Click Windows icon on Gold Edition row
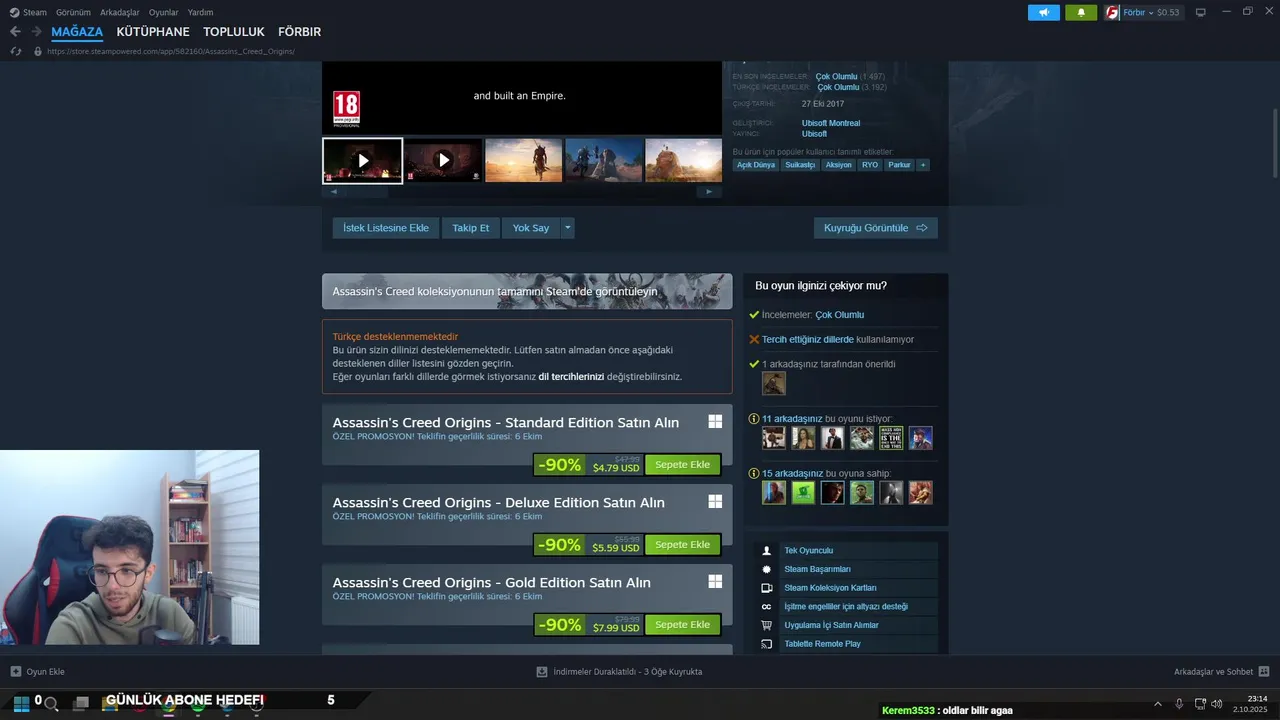1280x720 pixels. 715,582
